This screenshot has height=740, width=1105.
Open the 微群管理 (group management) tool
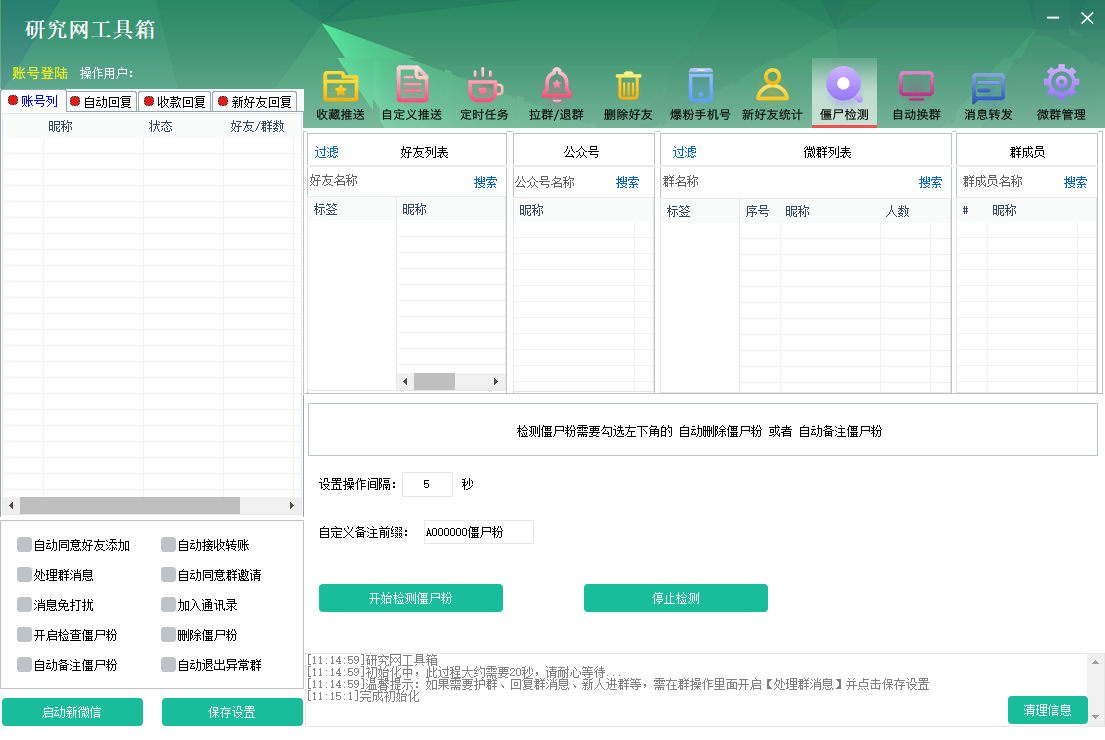click(1060, 91)
